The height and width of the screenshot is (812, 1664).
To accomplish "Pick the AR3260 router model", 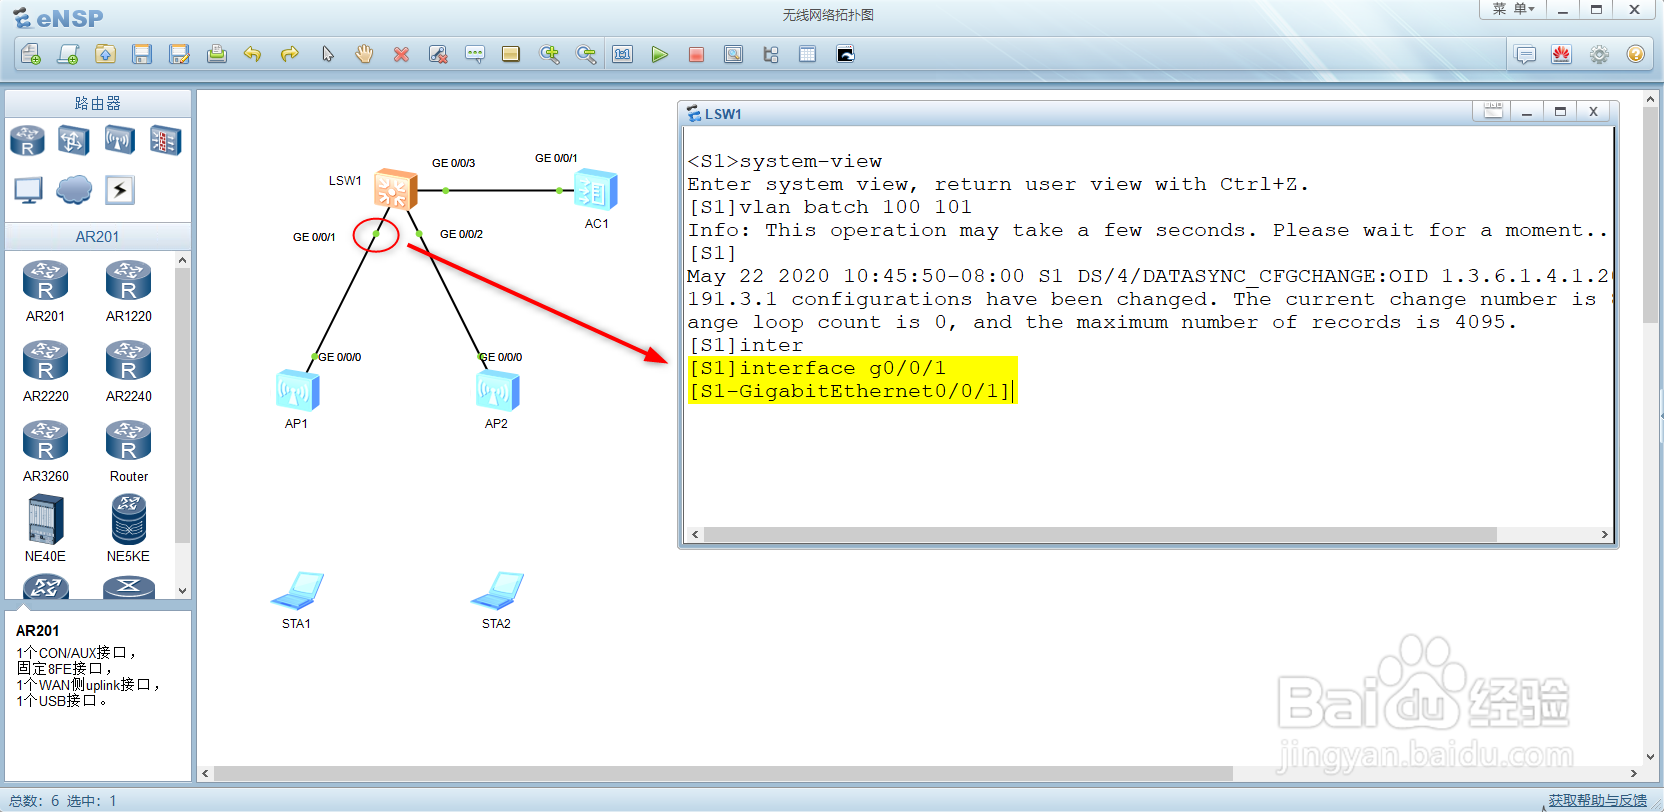I will [46, 451].
